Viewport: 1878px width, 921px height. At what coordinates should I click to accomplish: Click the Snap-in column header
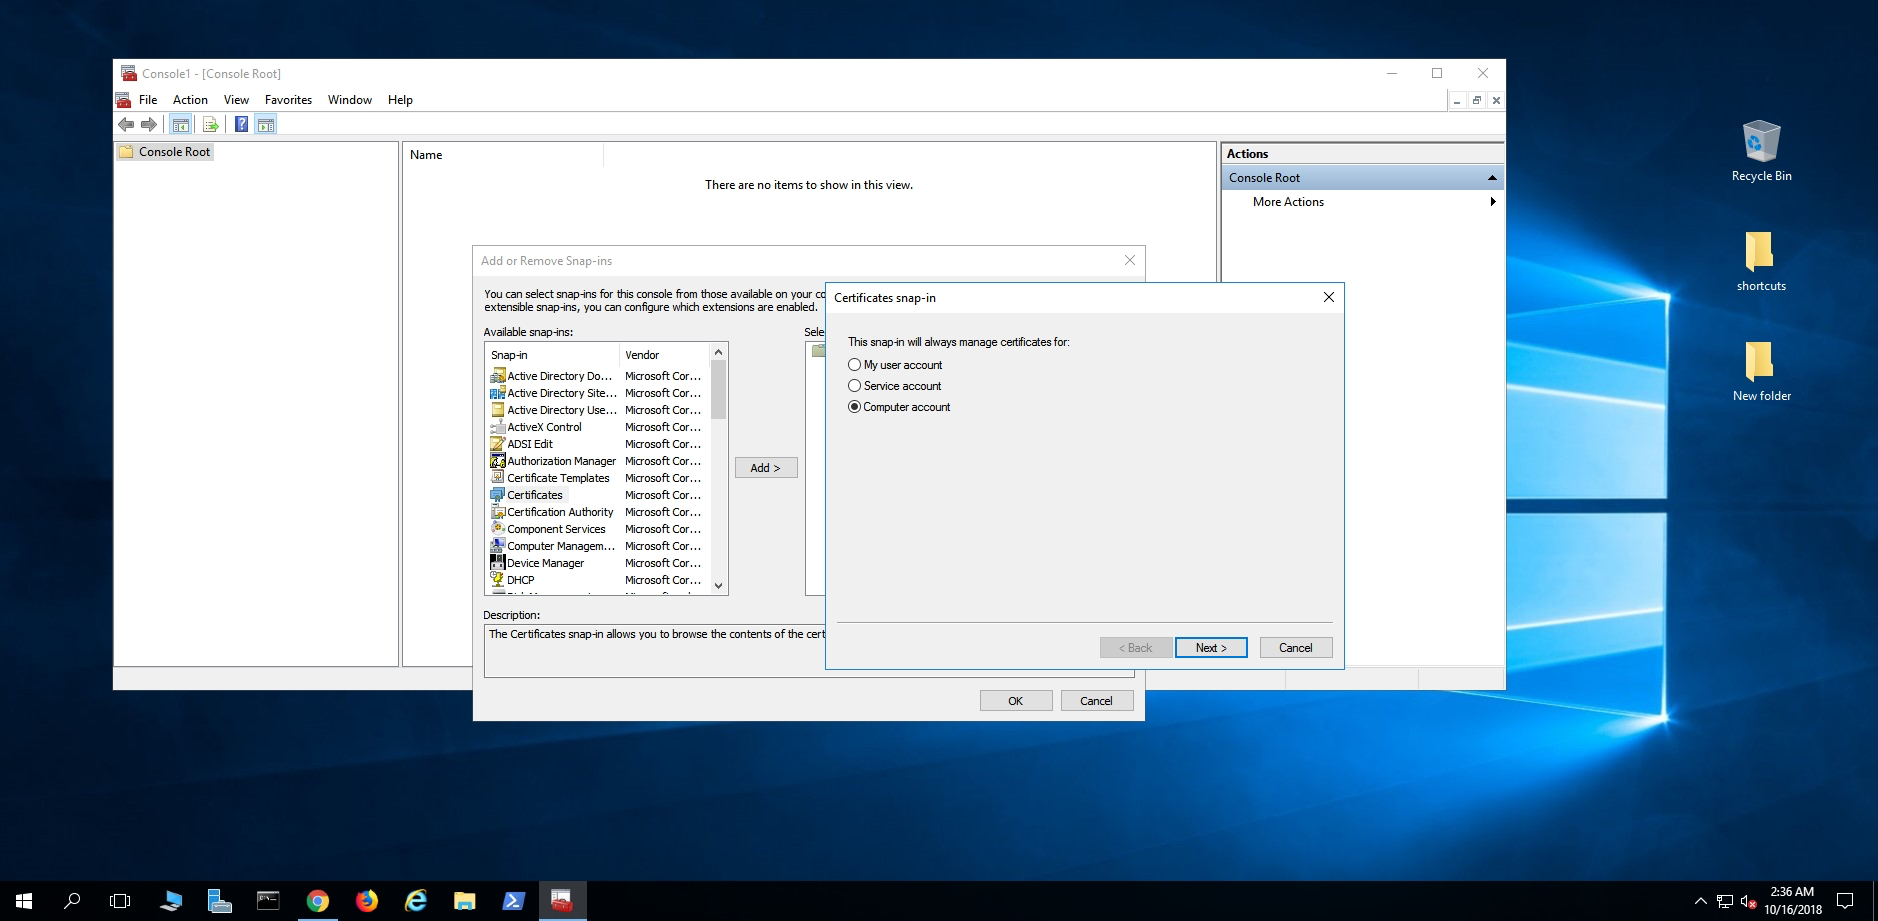[x=552, y=355]
